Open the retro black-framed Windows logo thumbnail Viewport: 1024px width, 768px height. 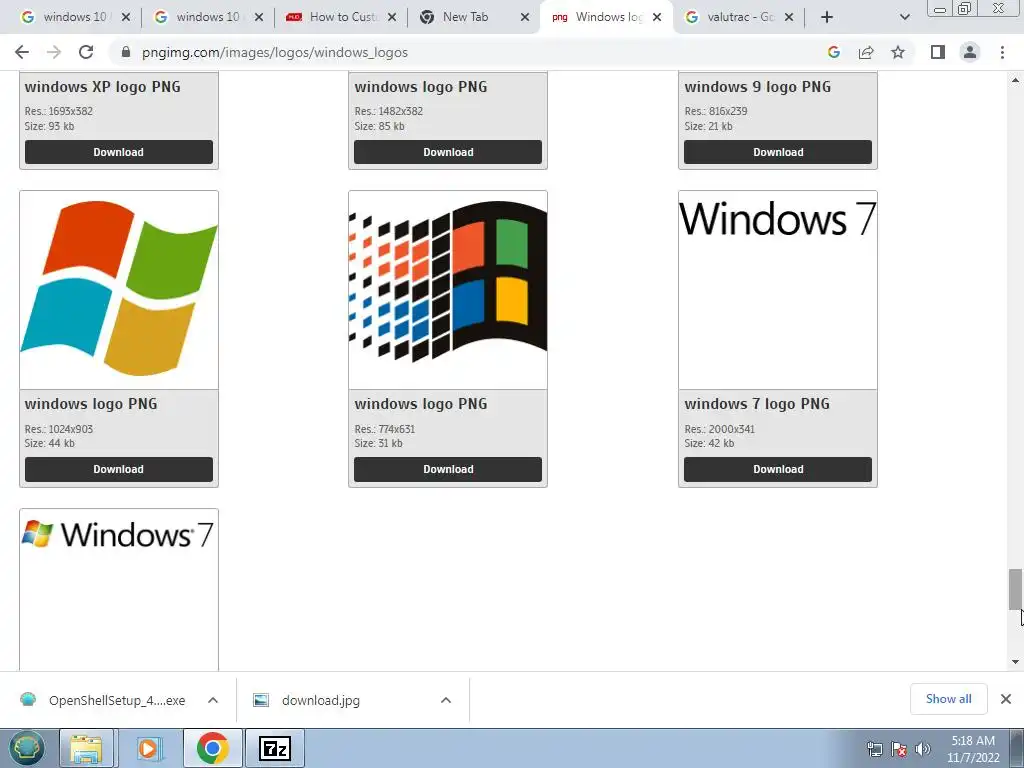click(448, 290)
